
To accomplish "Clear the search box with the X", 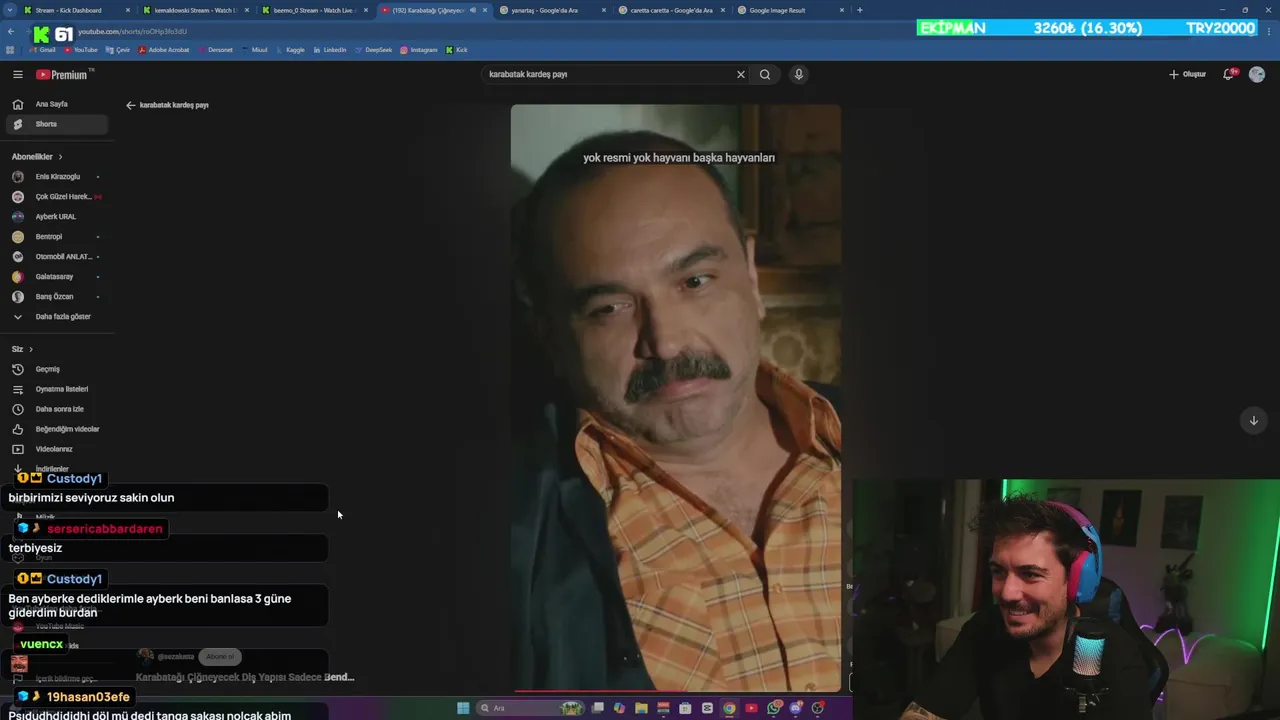I will 741,74.
